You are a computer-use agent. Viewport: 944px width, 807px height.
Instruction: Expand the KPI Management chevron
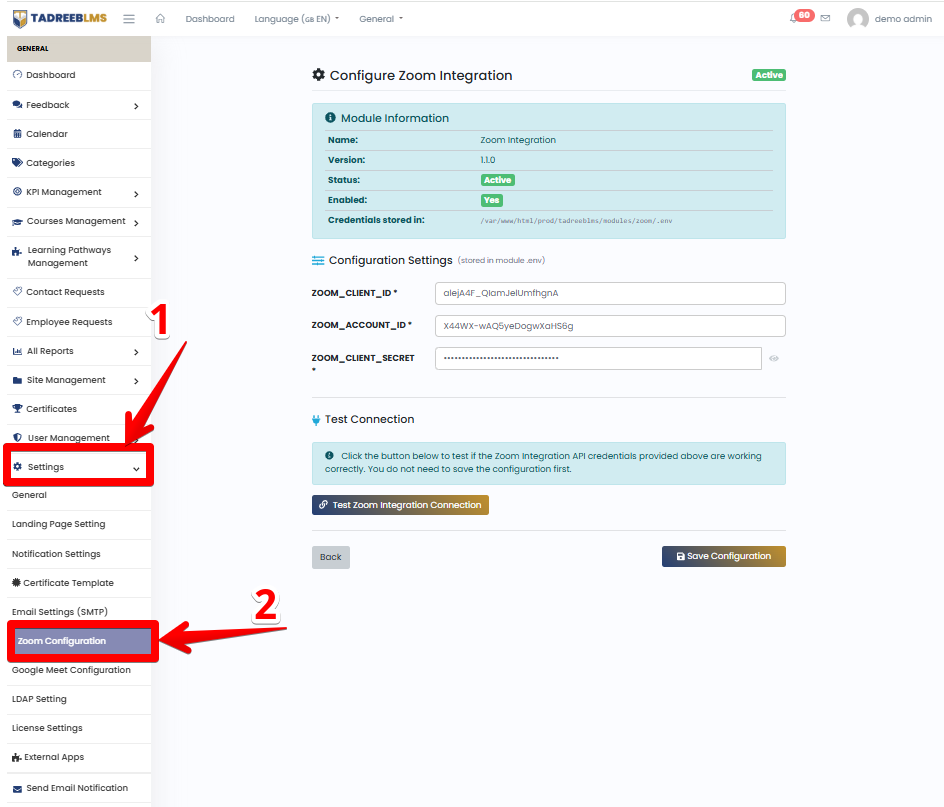(x=136, y=194)
